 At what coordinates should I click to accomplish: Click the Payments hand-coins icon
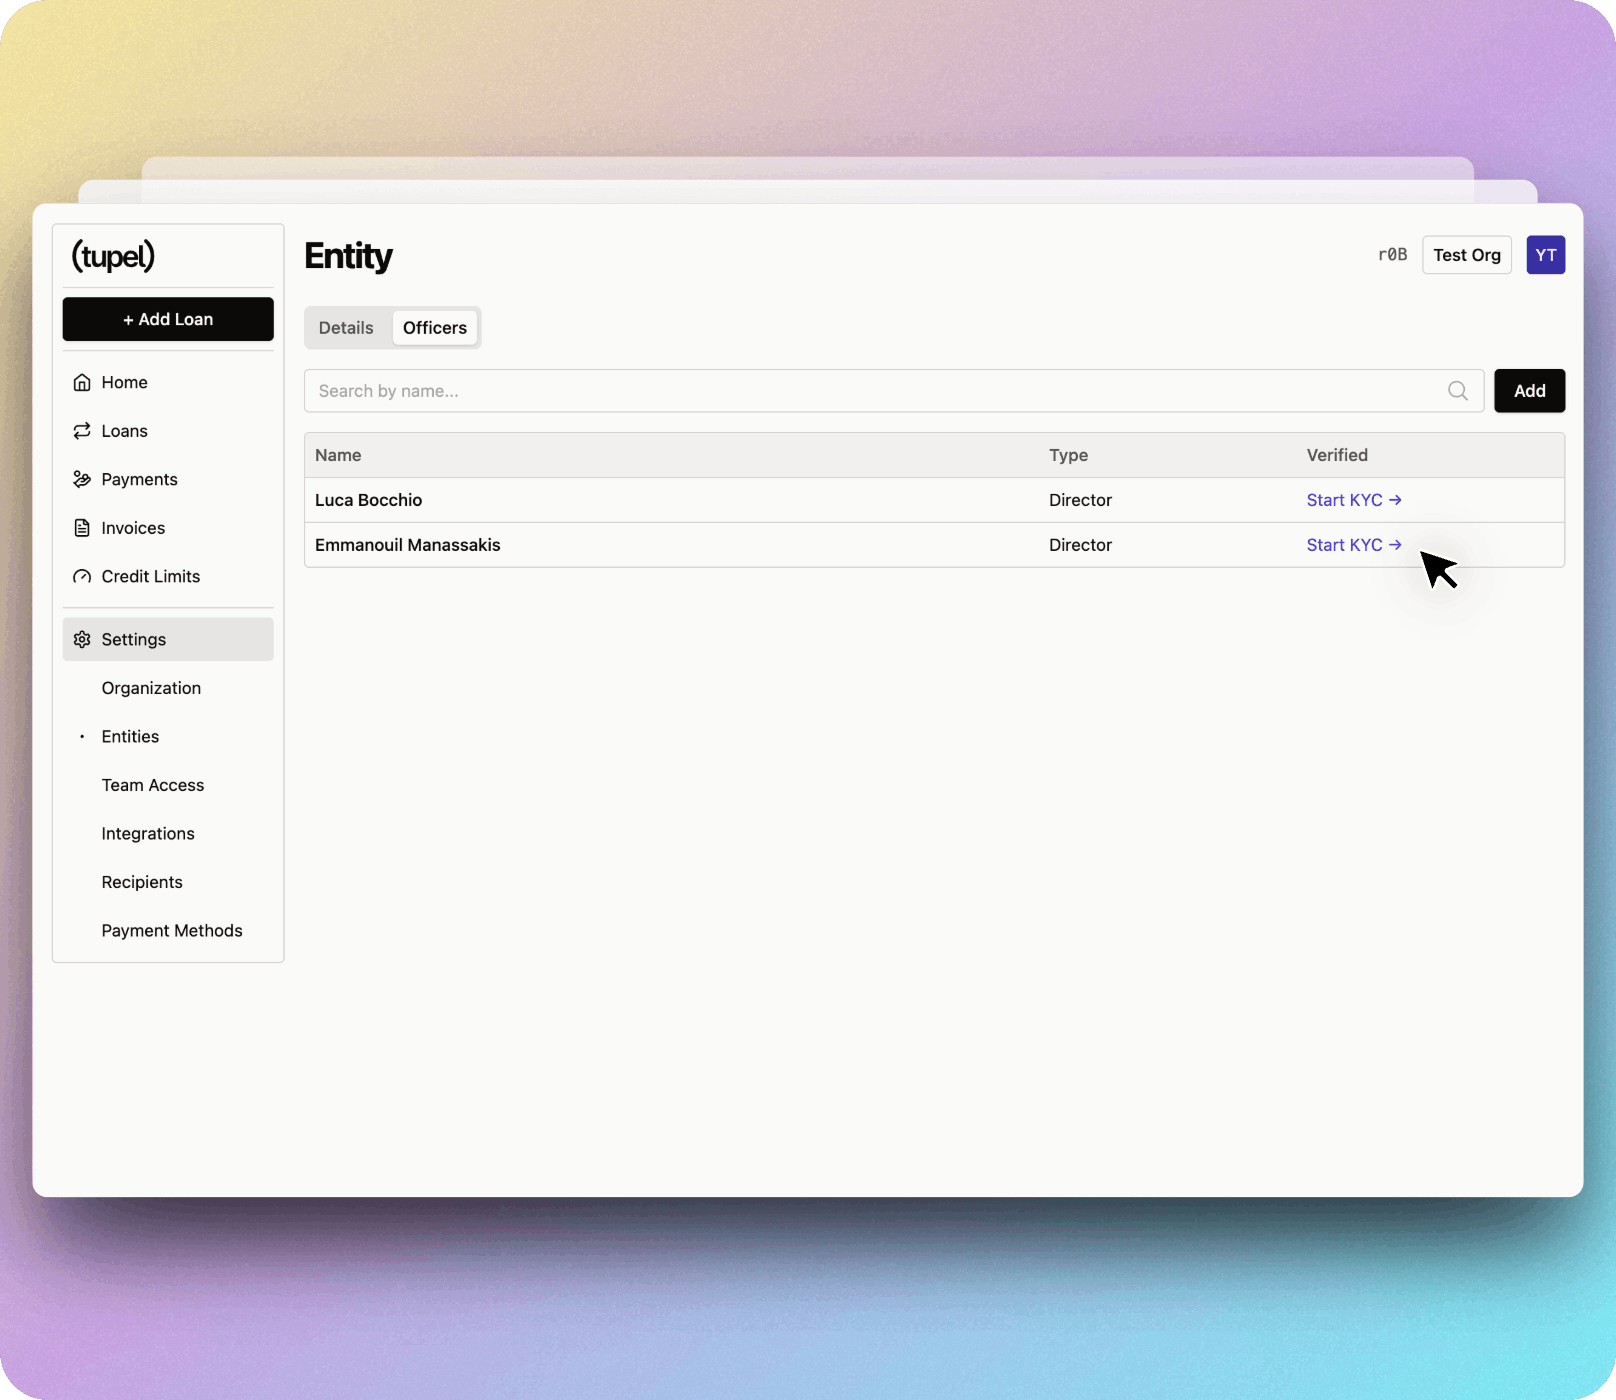pos(82,480)
